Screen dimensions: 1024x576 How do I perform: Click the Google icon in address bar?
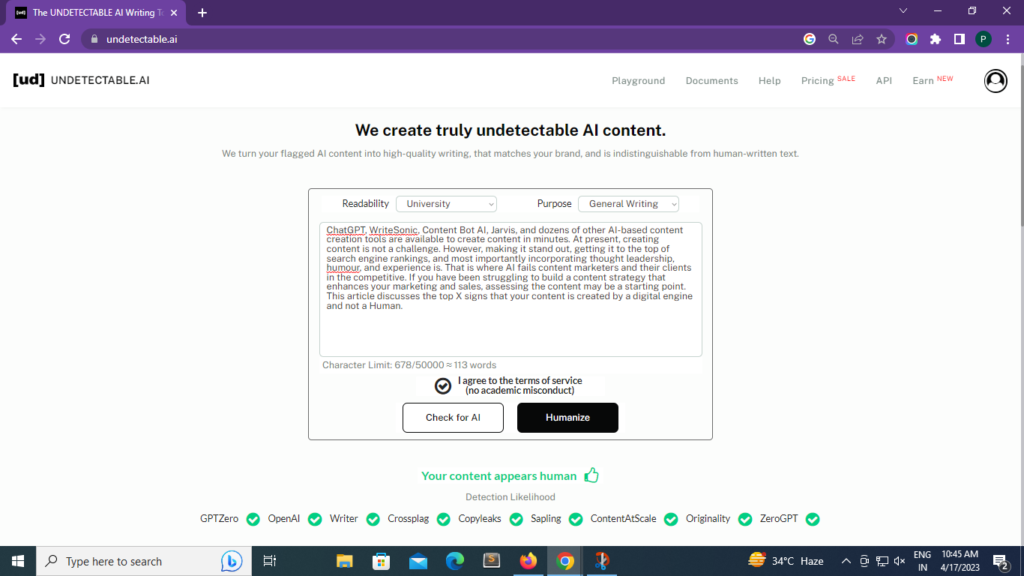(x=809, y=39)
